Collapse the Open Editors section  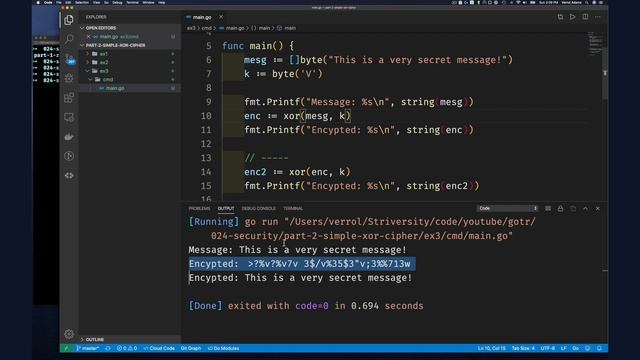point(130,28)
